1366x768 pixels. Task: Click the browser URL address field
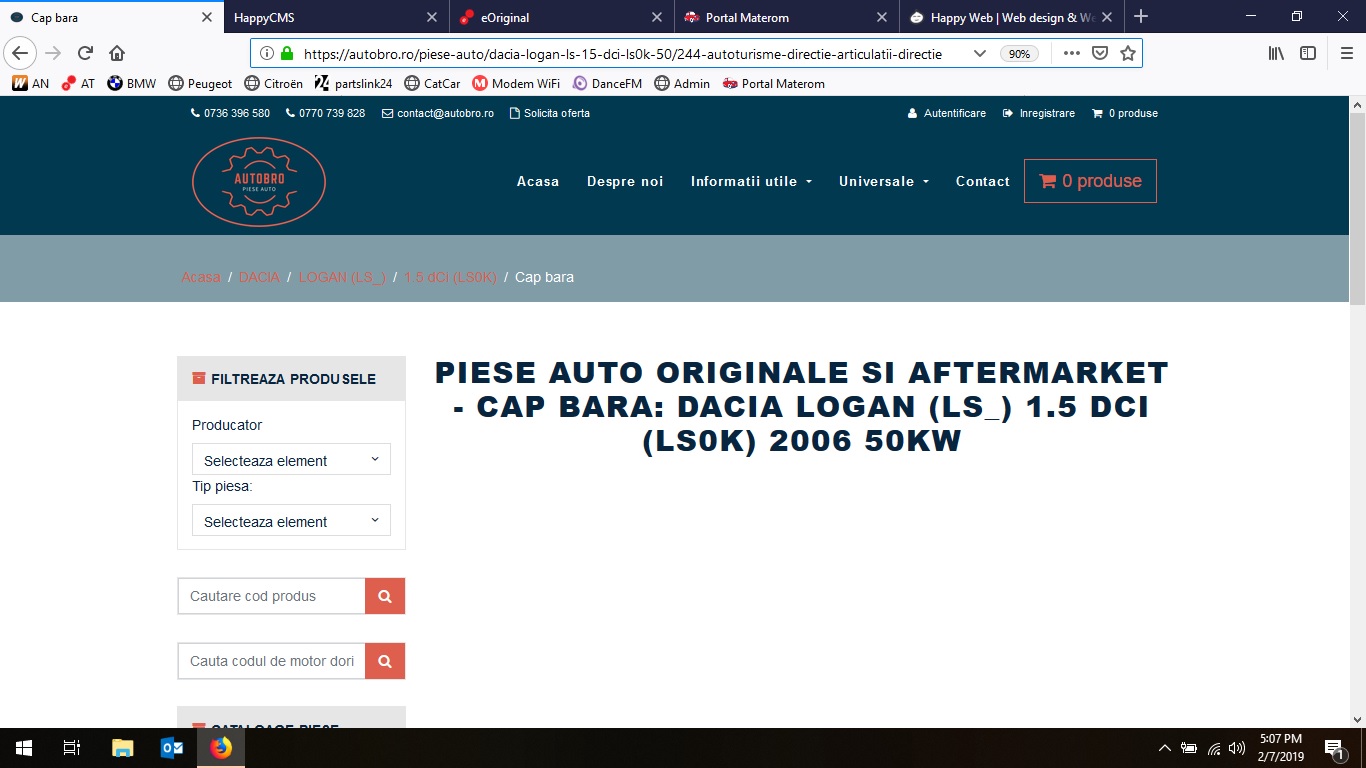tap(622, 54)
